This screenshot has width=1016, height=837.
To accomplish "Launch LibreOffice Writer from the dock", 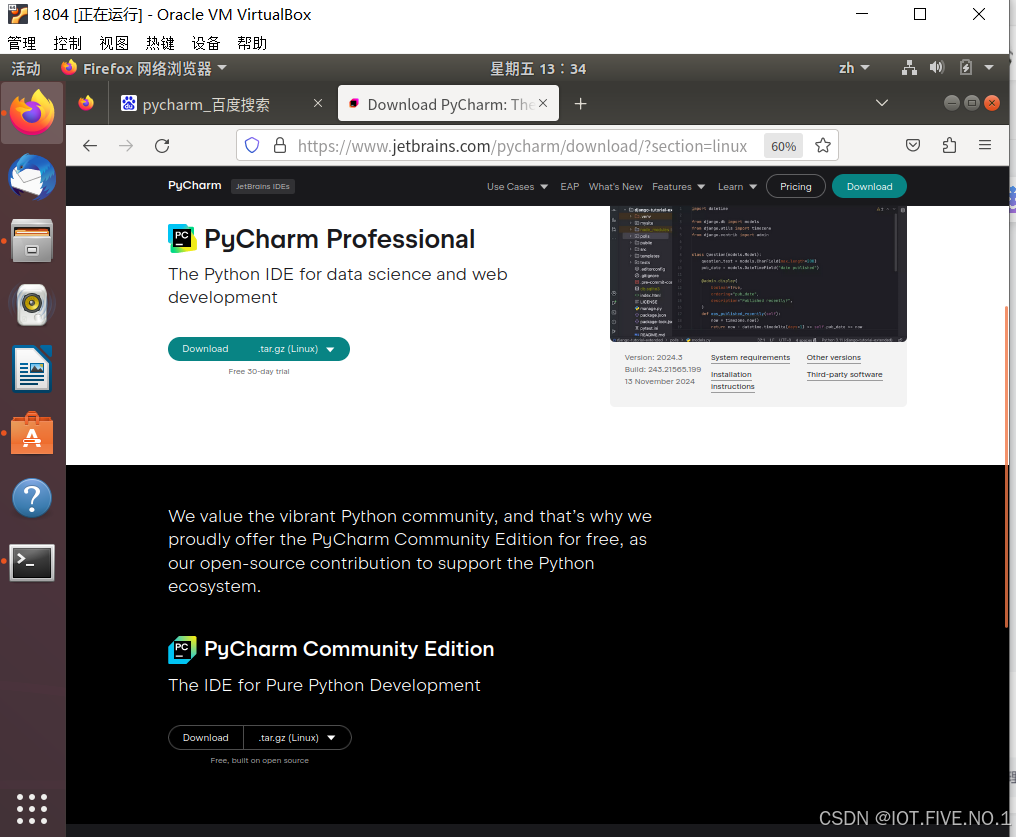I will pyautogui.click(x=32, y=369).
